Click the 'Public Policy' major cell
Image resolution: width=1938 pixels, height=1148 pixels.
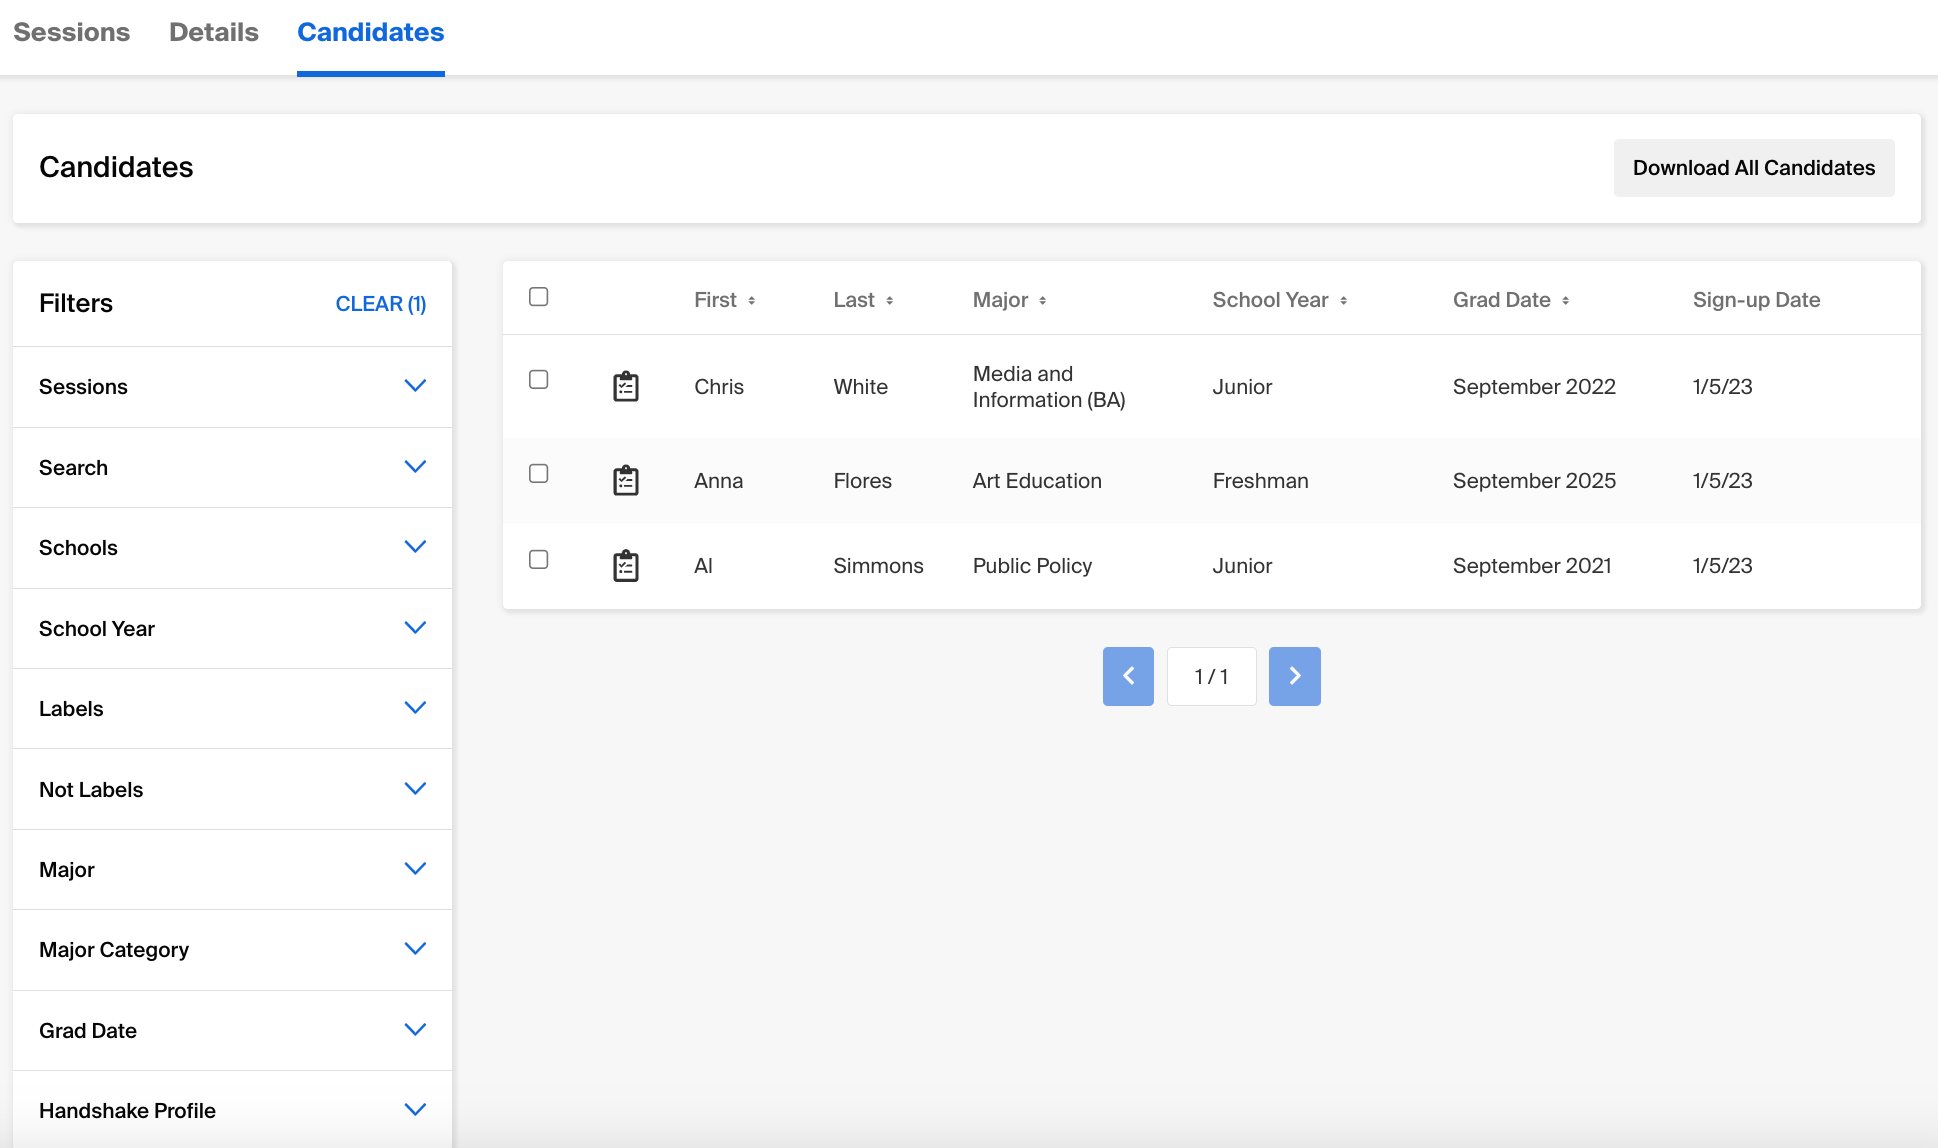(x=1032, y=566)
